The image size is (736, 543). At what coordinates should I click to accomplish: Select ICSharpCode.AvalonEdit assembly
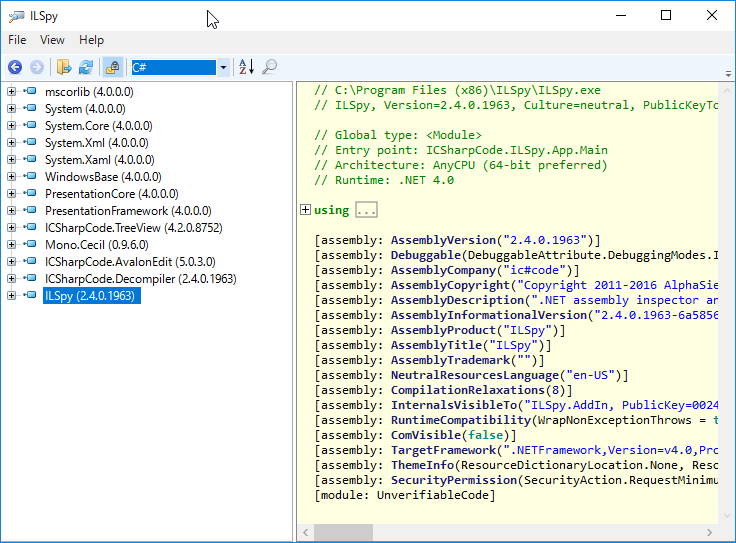pyautogui.click(x=130, y=261)
